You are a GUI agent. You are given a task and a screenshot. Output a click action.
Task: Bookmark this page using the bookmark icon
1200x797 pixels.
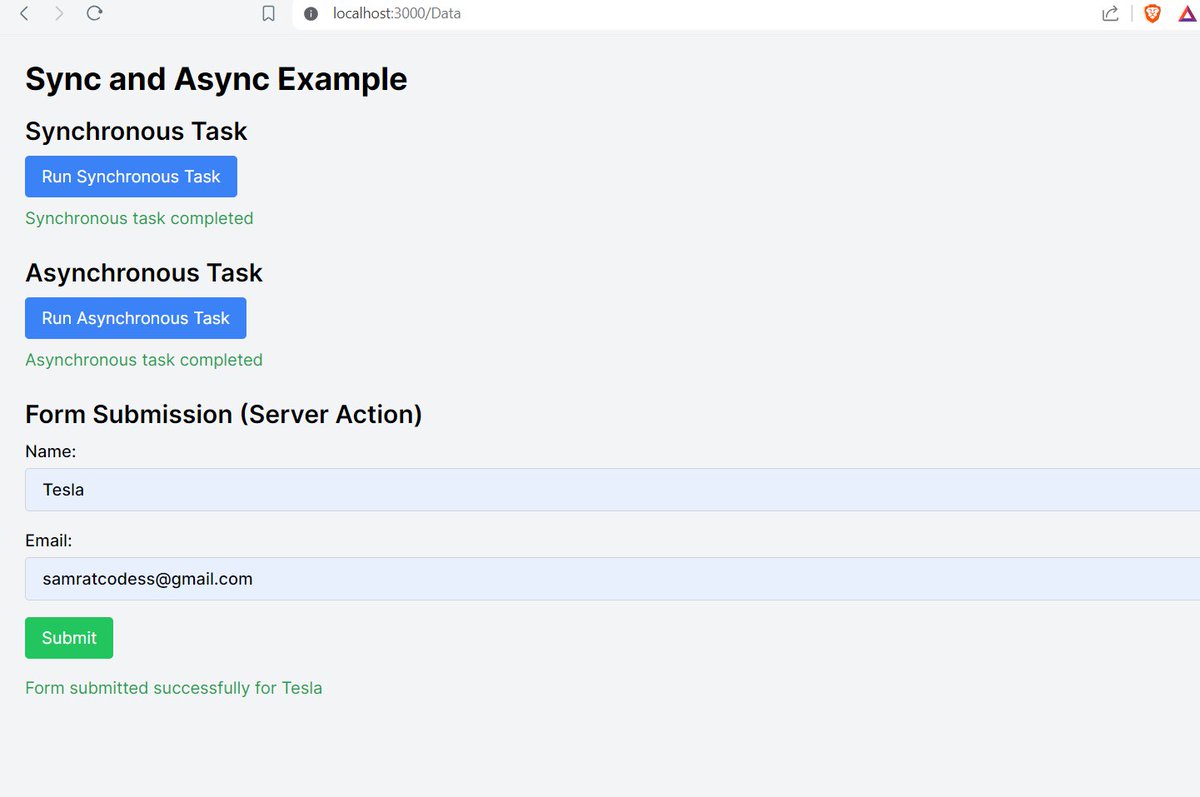[268, 14]
